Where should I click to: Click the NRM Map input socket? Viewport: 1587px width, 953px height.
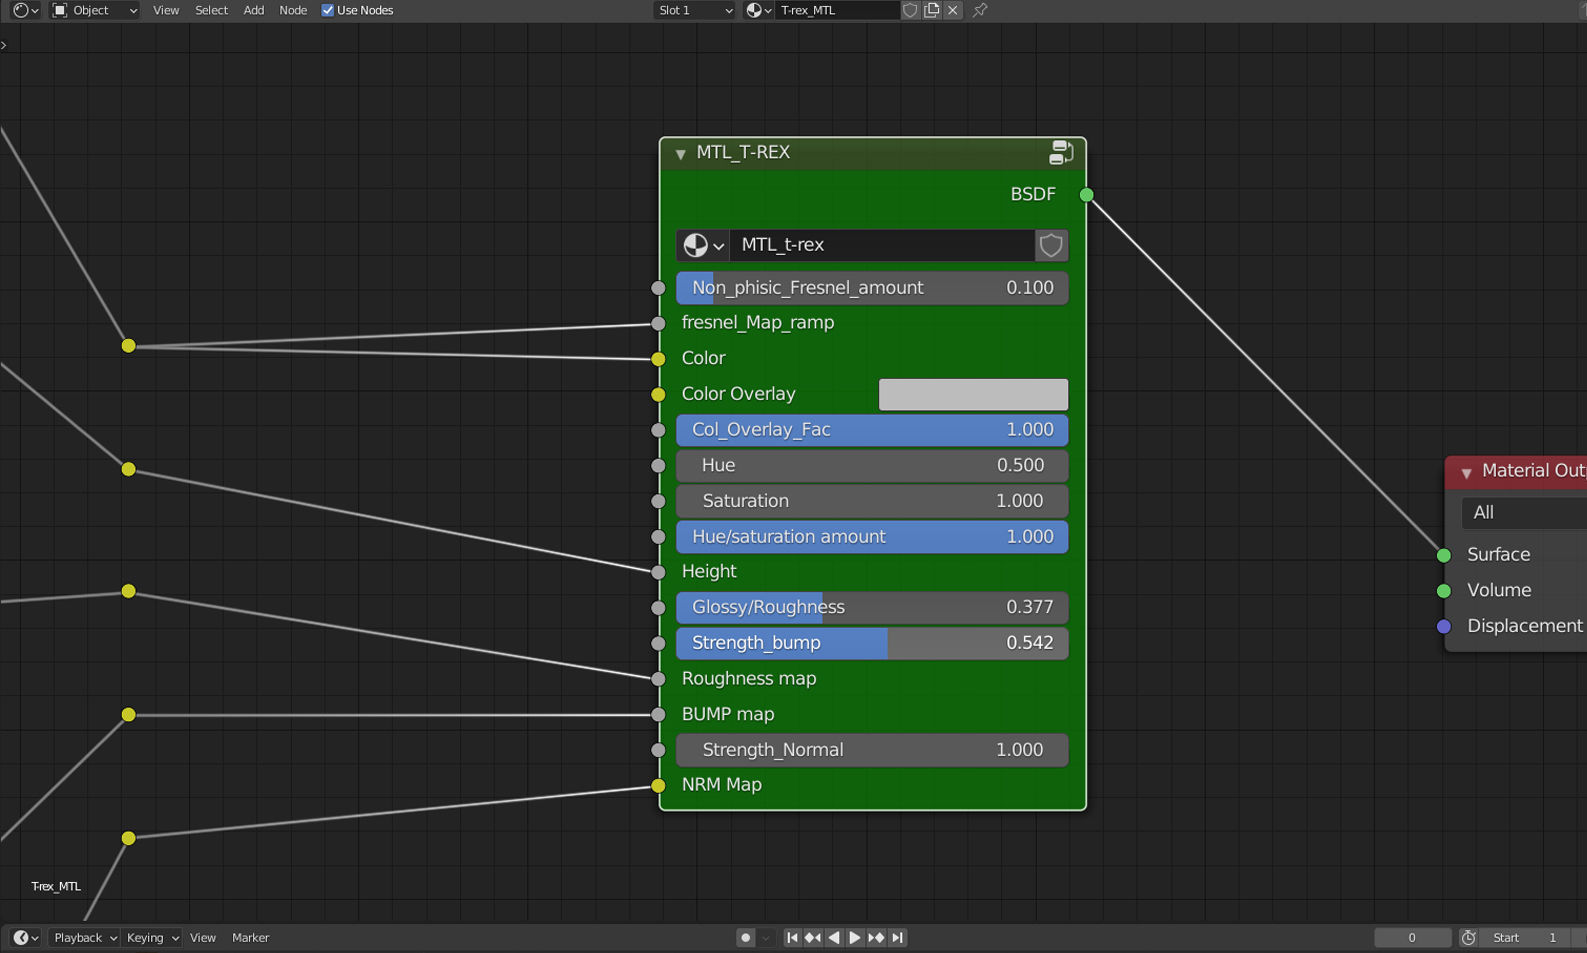[x=658, y=786]
